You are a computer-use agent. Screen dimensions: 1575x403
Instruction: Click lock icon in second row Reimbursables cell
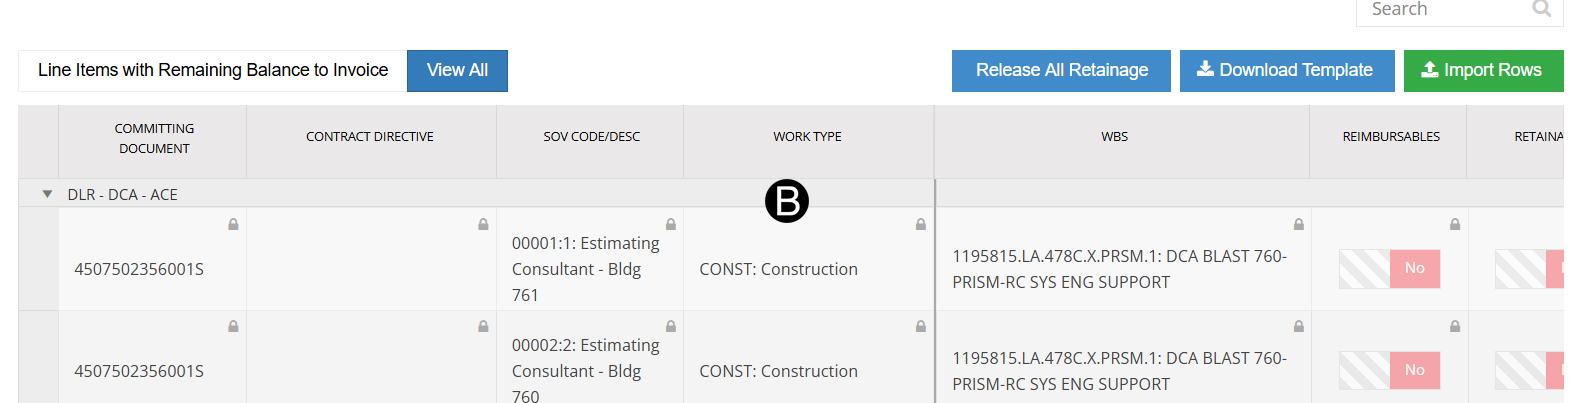click(x=1454, y=327)
